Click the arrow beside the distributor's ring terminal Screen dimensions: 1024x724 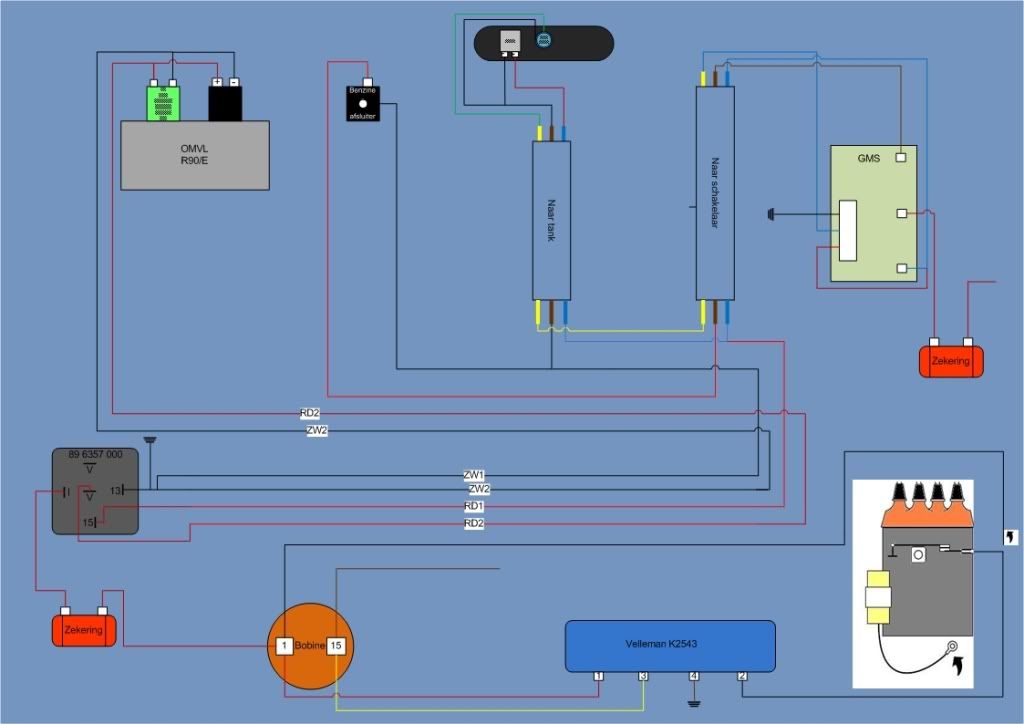coord(959,667)
